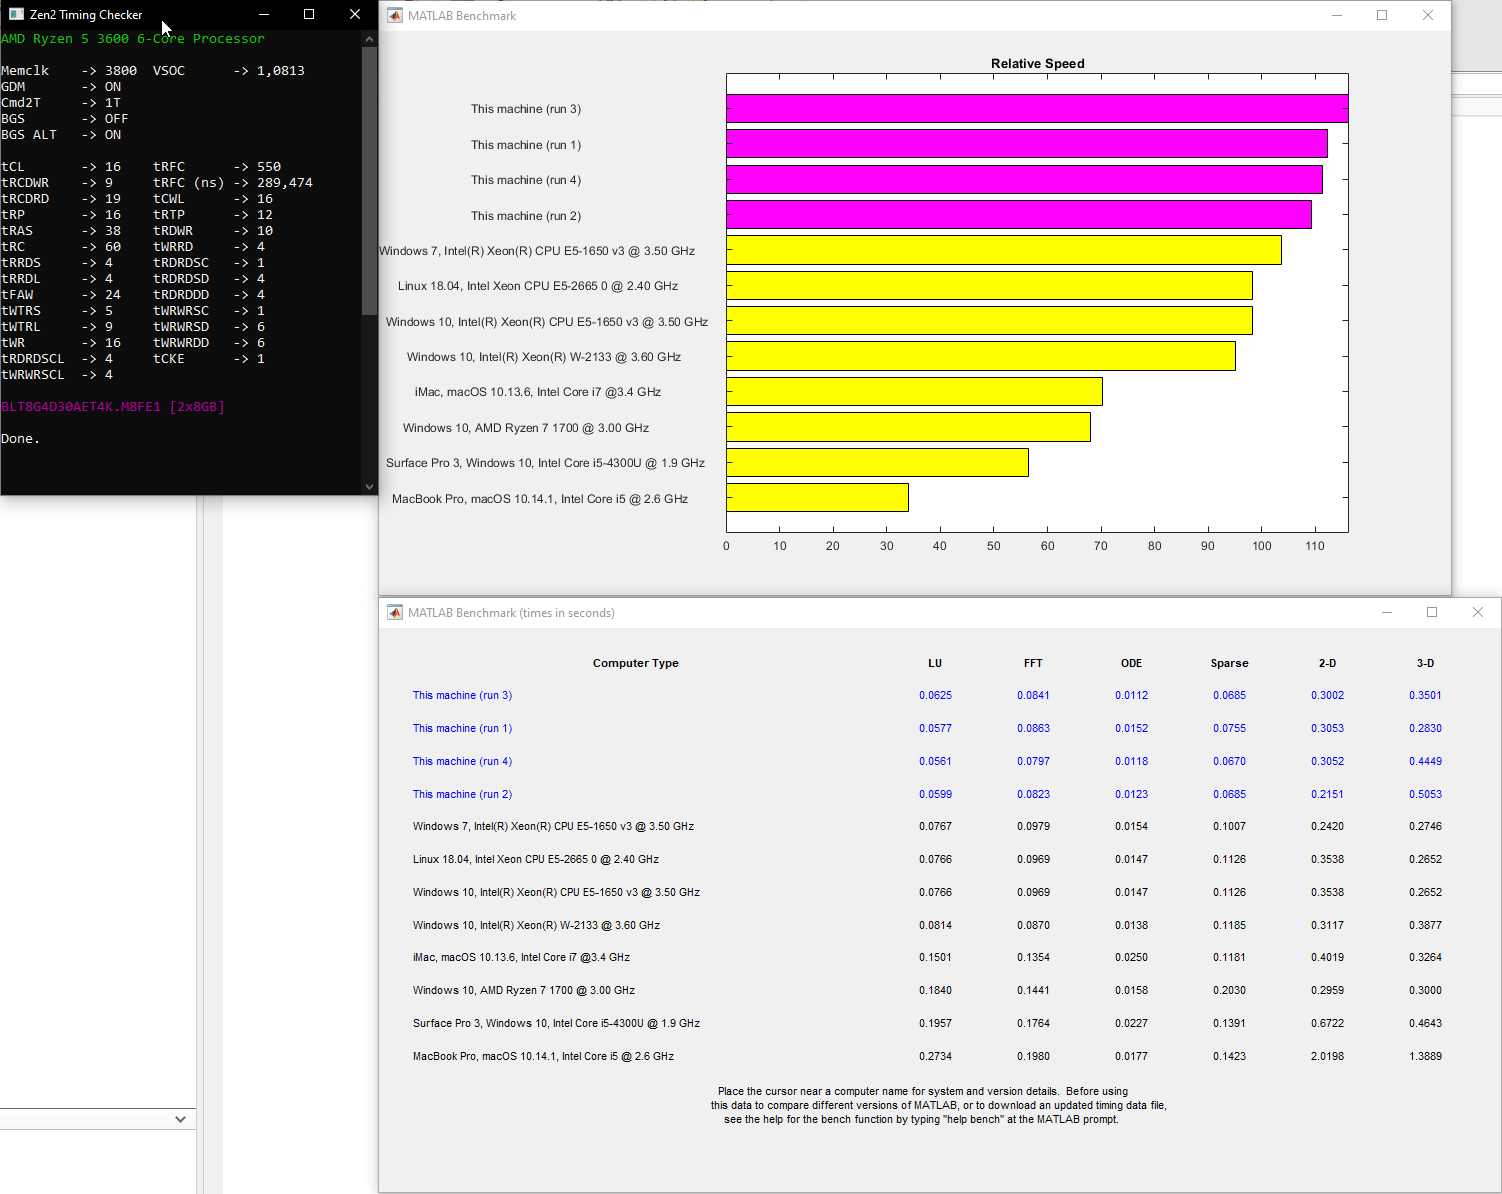The image size is (1502, 1194).
Task: Click the MATLAB icon on the benchmark times window
Action: pyautogui.click(x=395, y=612)
